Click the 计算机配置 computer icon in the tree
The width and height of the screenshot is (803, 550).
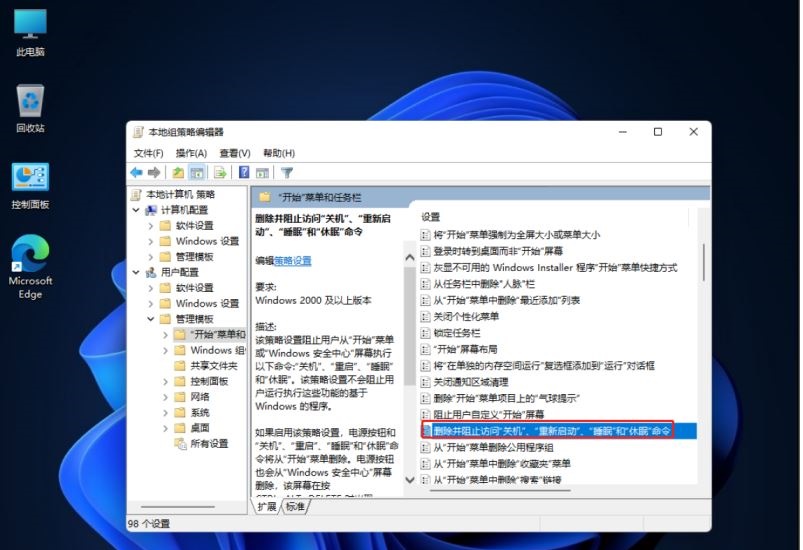point(151,210)
